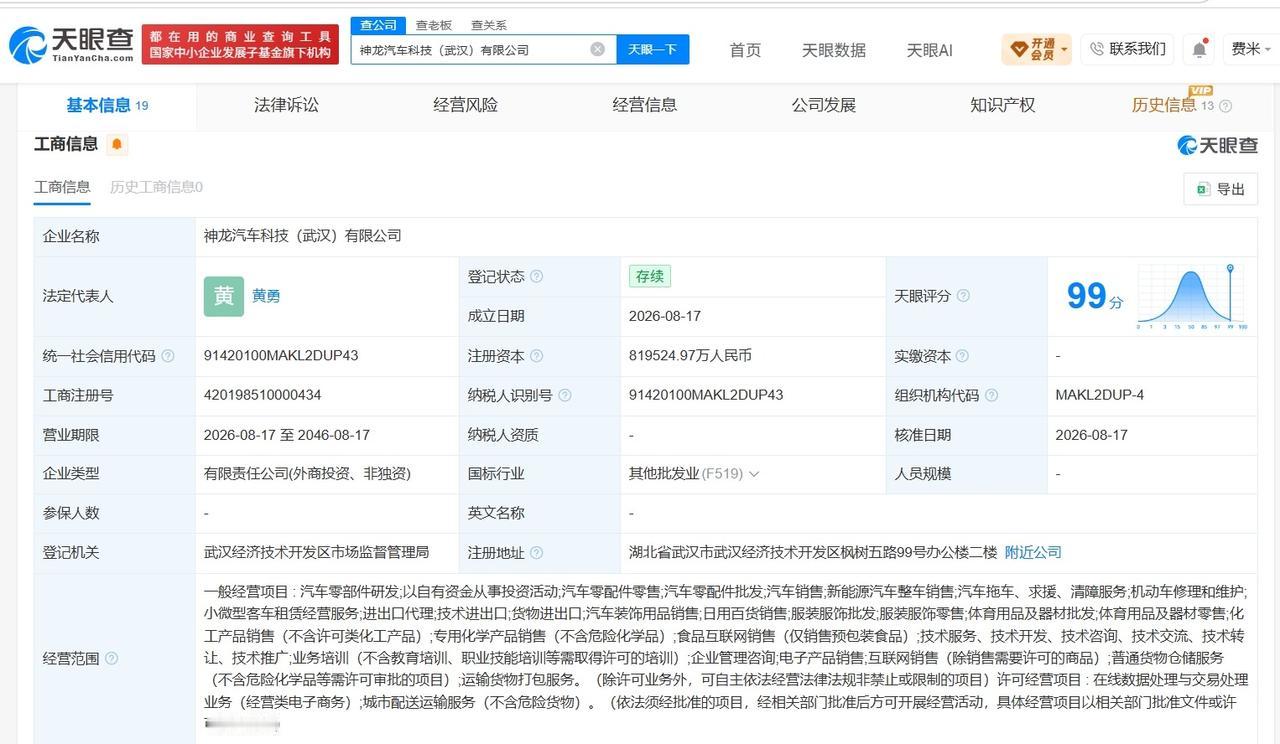Screen dimensions: 1280x744
Task: Click the help icon beside 历史信息 tab
Action: pyautogui.click(x=1226, y=106)
